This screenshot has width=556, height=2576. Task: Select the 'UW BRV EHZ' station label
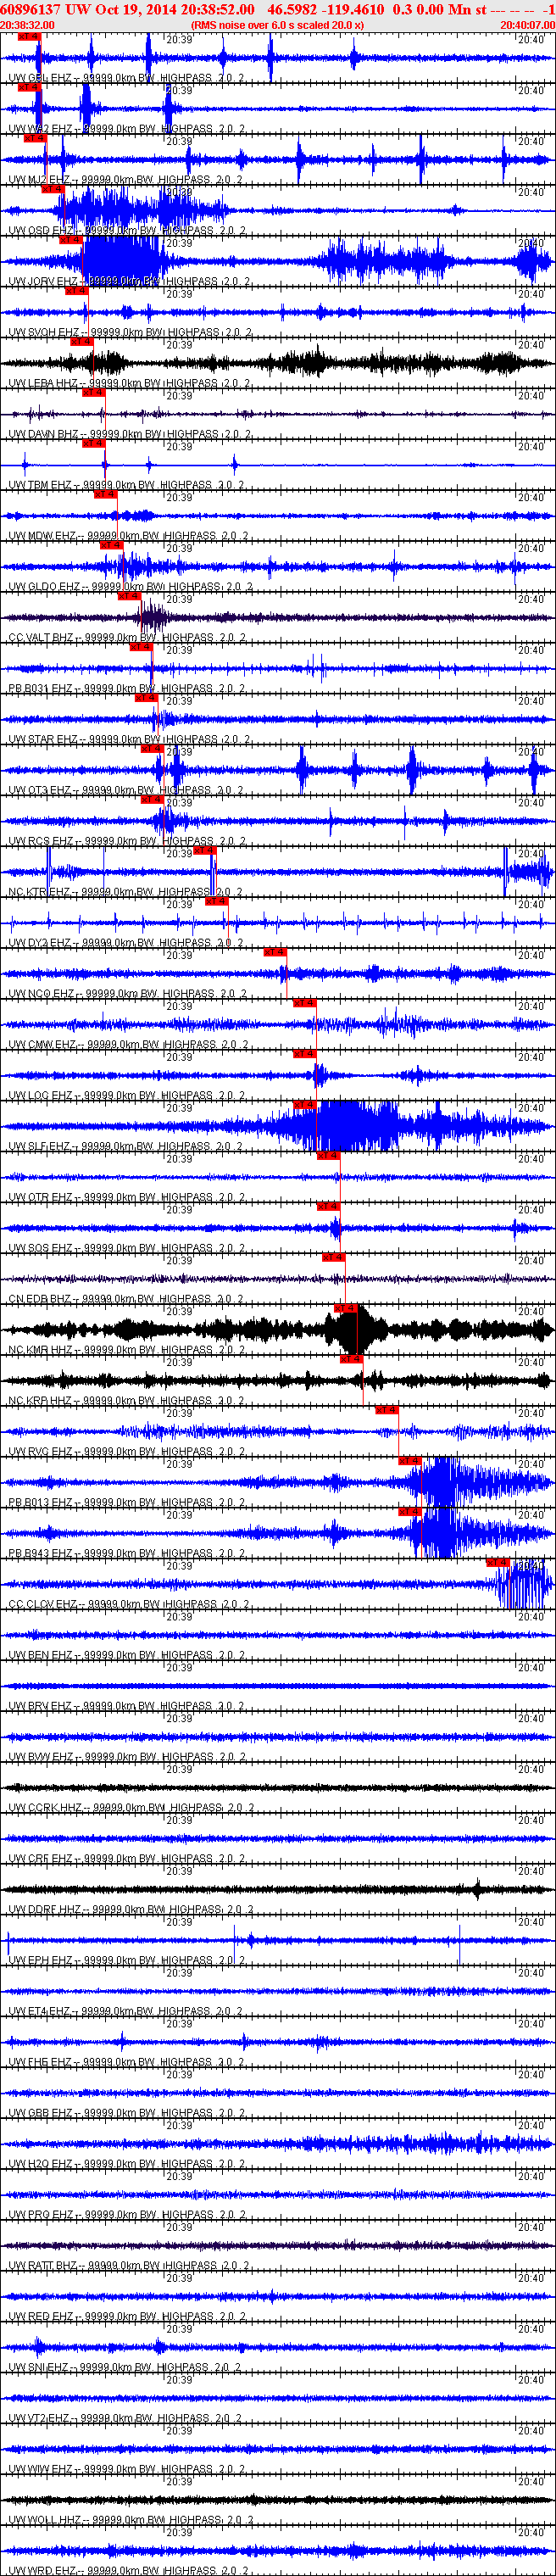click(x=41, y=1706)
